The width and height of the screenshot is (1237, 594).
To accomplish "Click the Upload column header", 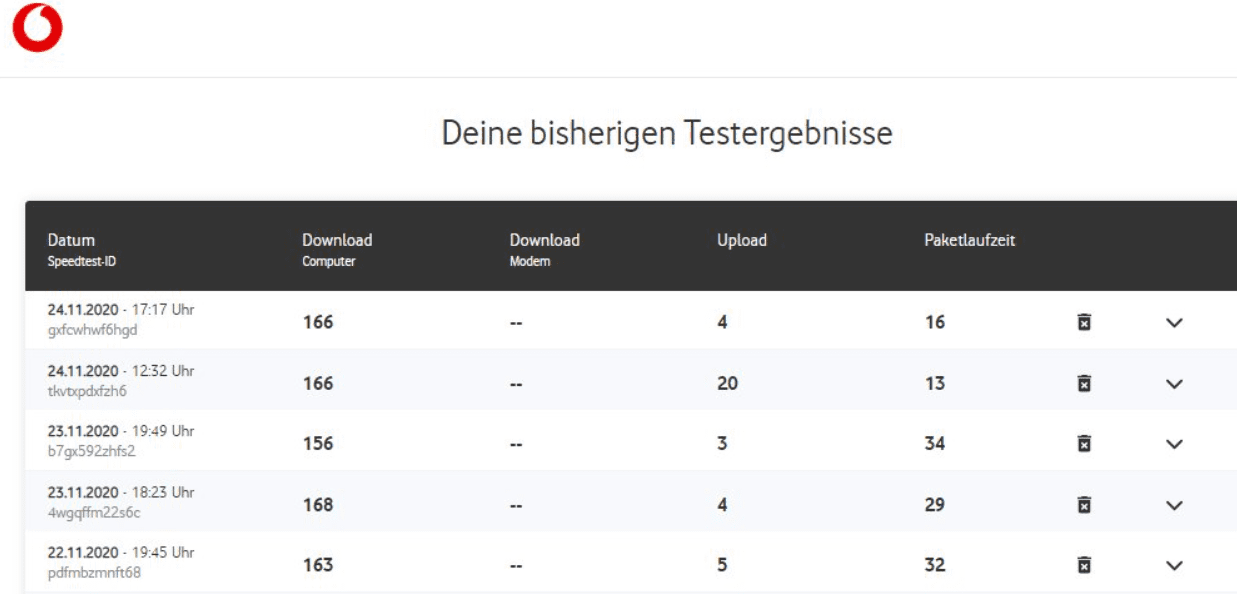I will 741,240.
